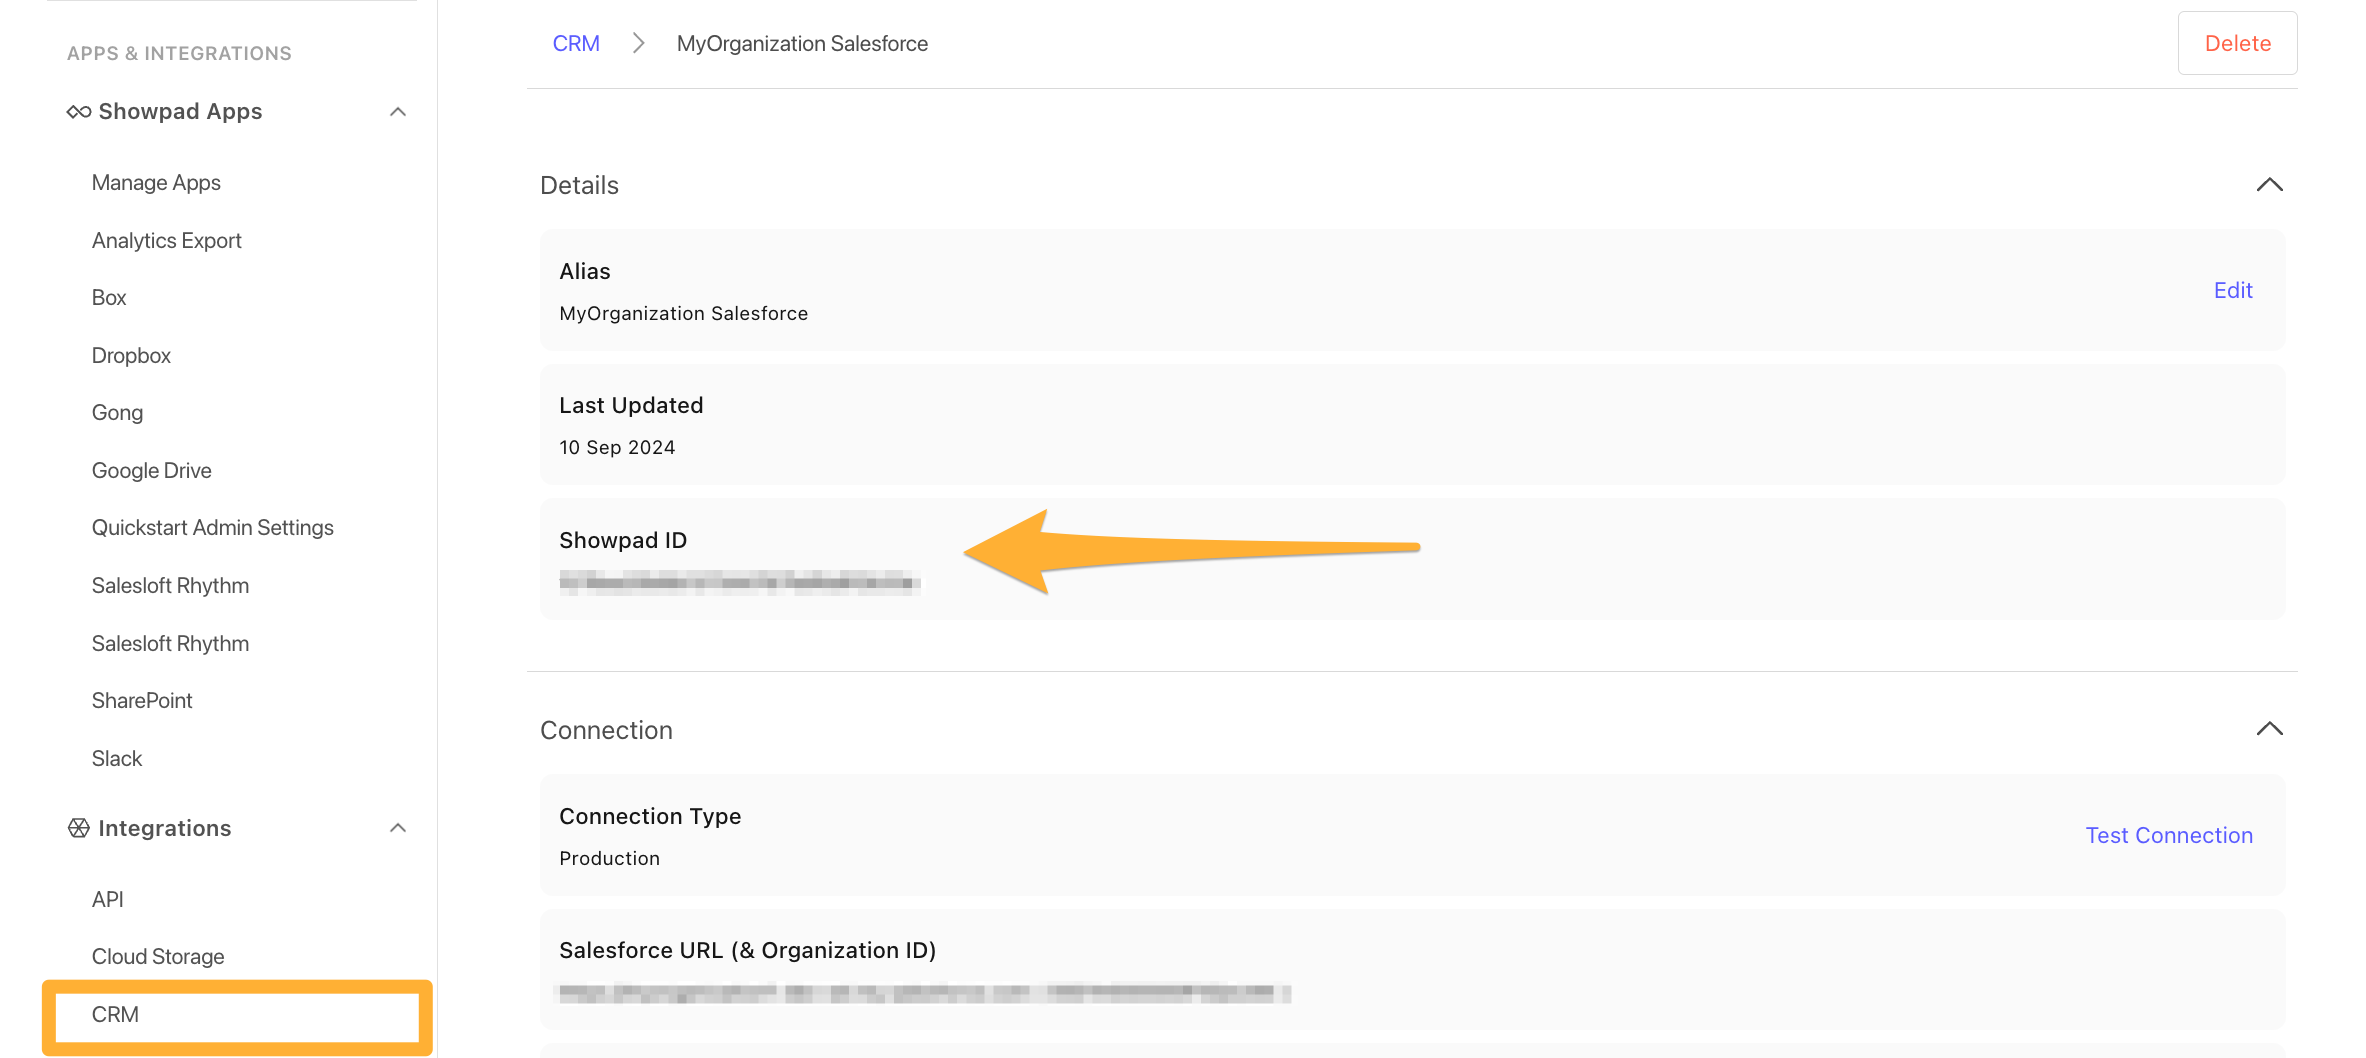Open Quickstart Admin Settings
The height and width of the screenshot is (1058, 2366).
pyautogui.click(x=213, y=528)
